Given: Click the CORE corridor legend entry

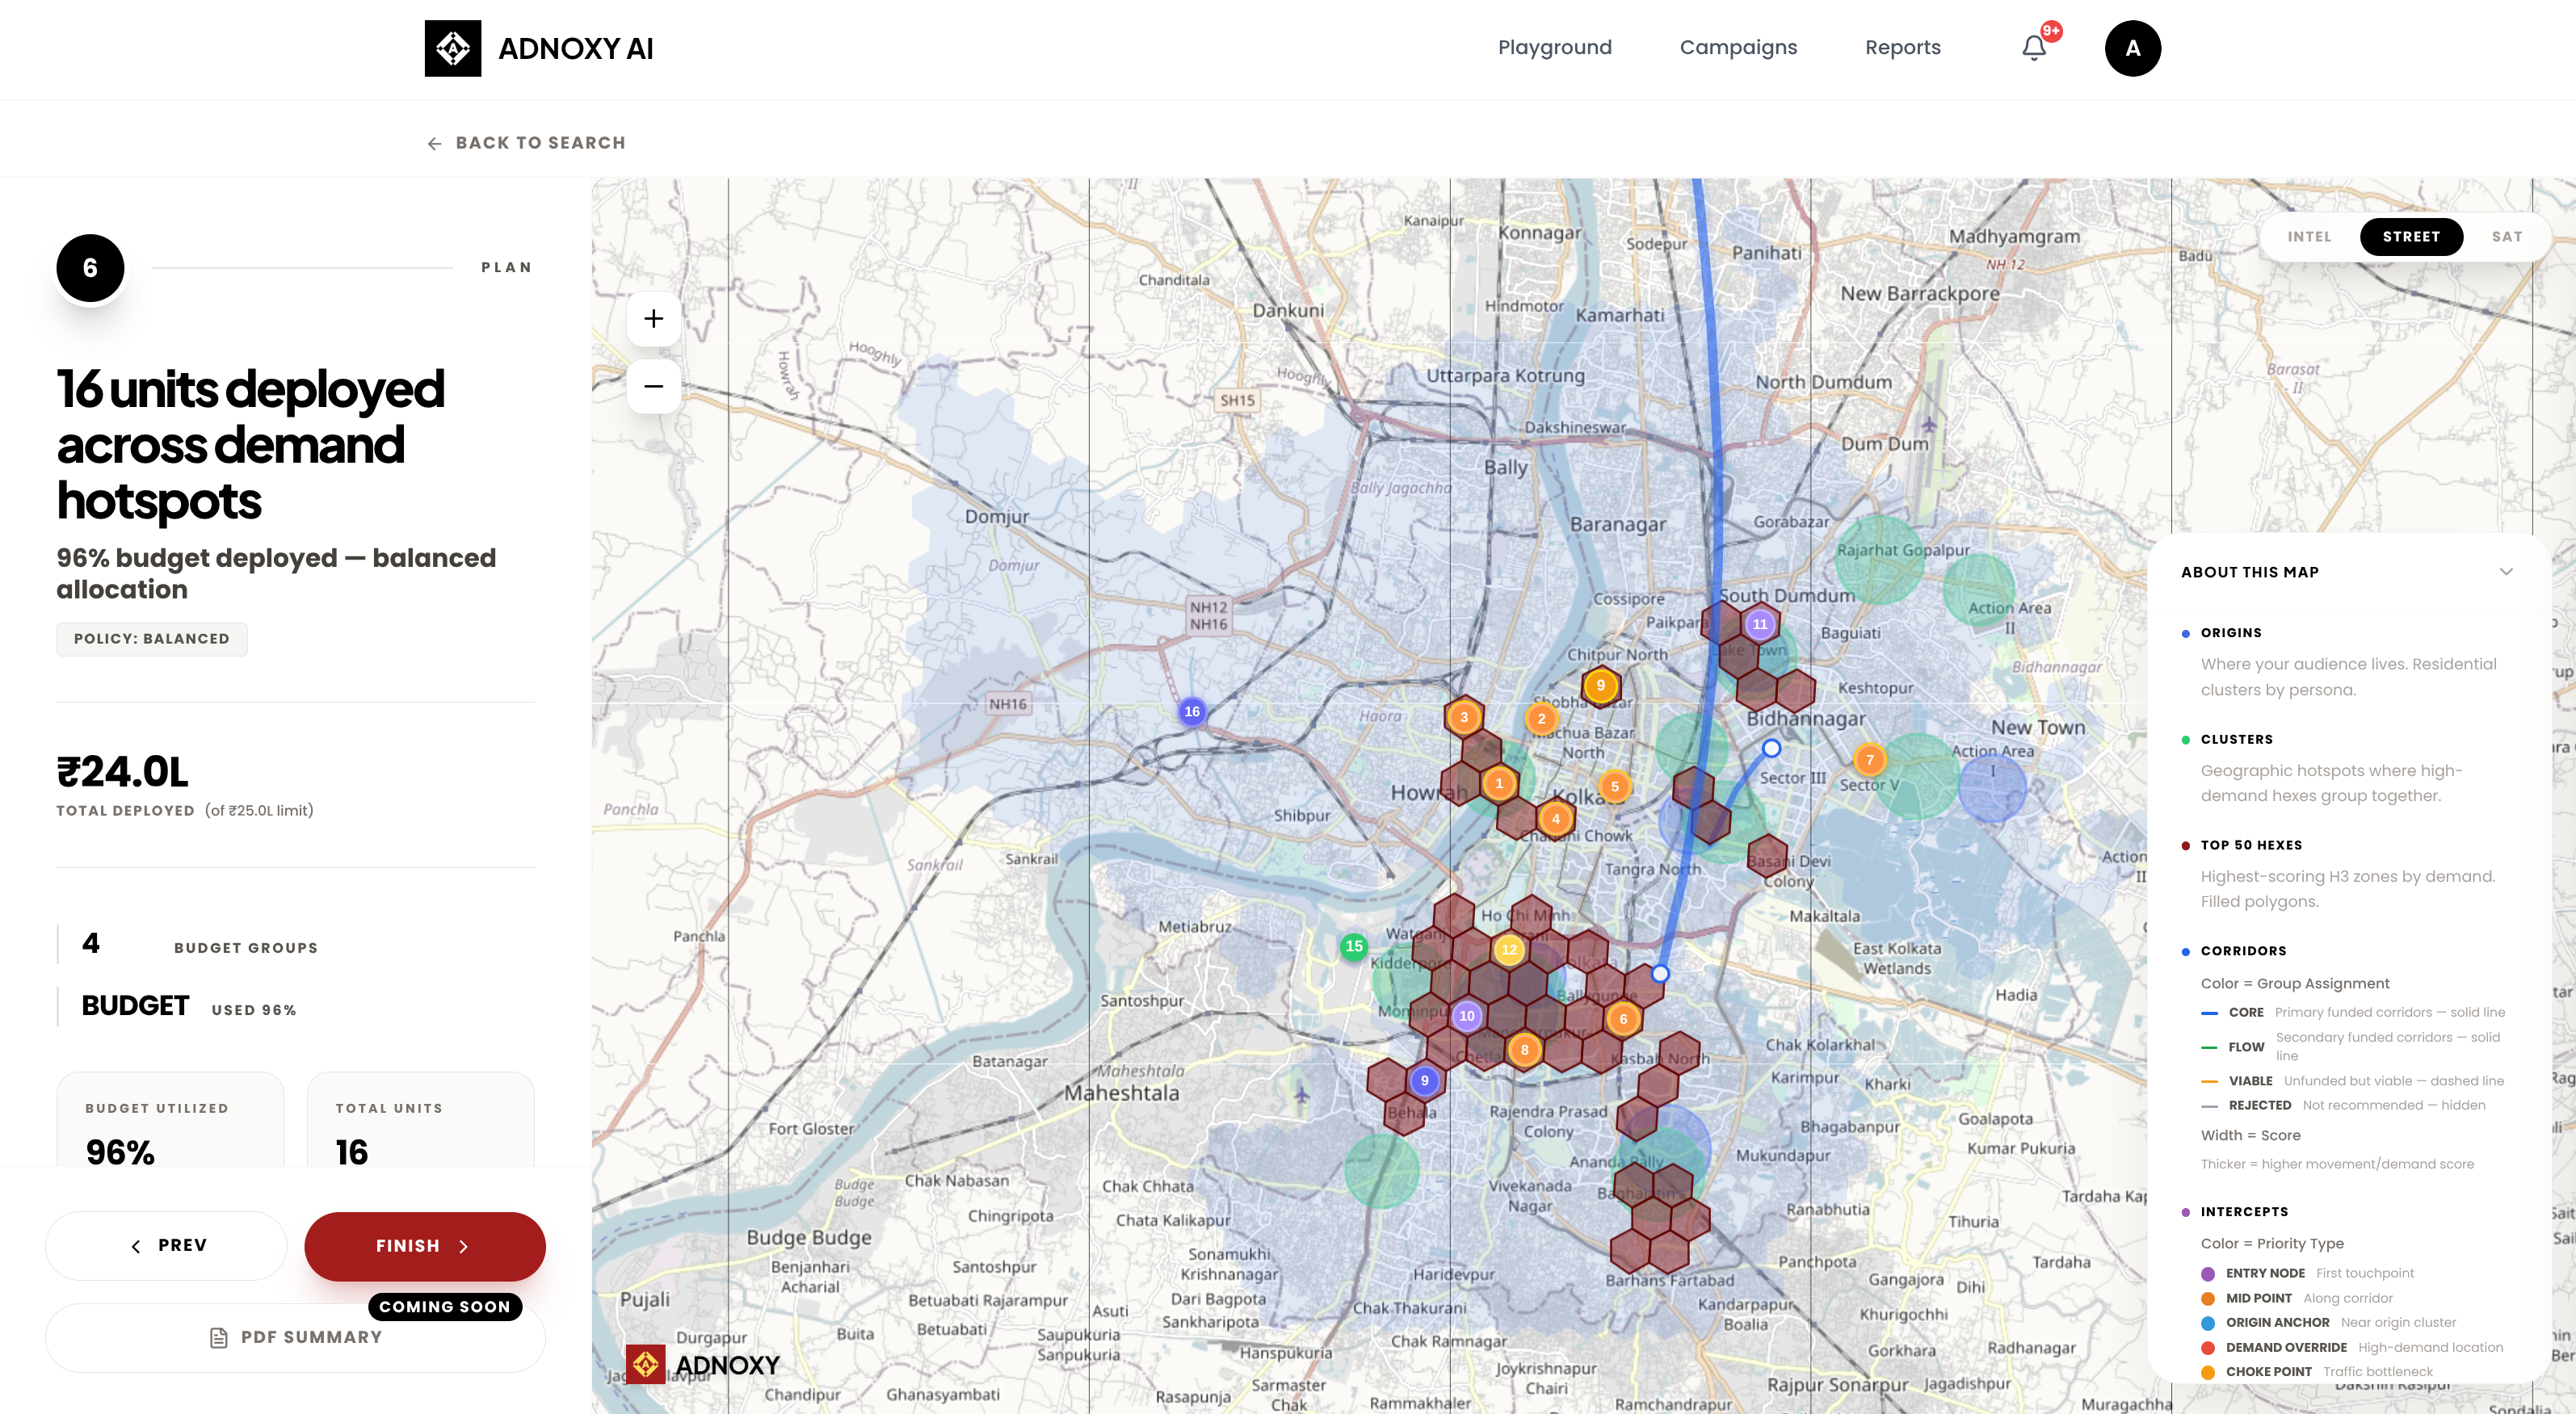Looking at the screenshot, I should (x=2352, y=1012).
